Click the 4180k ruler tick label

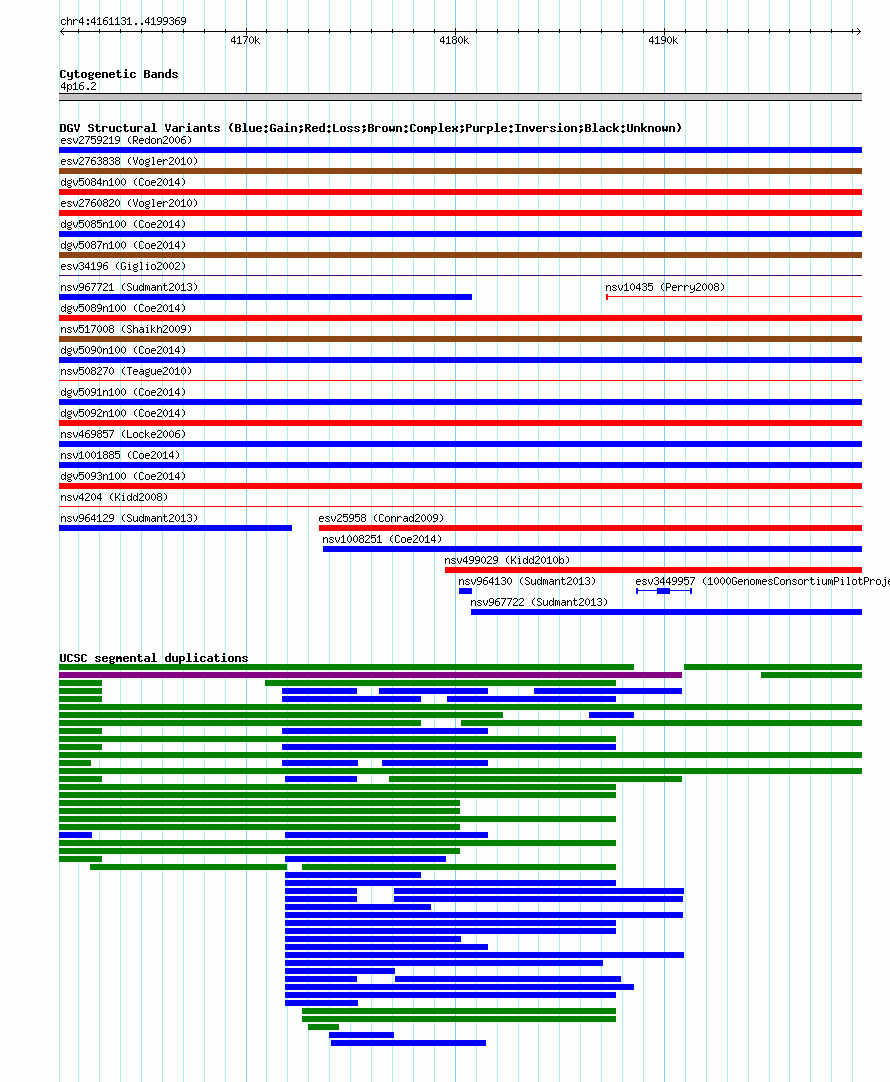[x=454, y=41]
